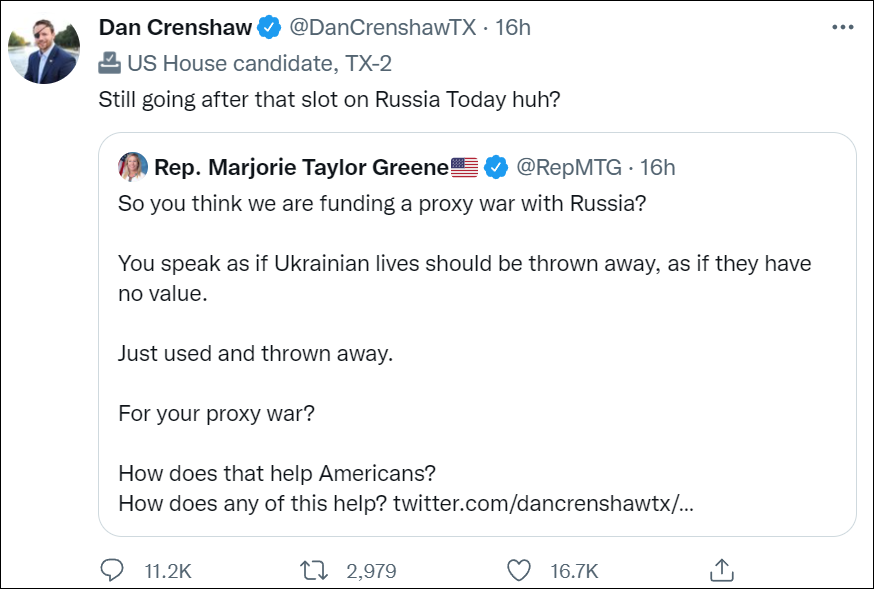Click the Rep. Marjorie Taylor Greene name
The image size is (874, 589).
[300, 167]
